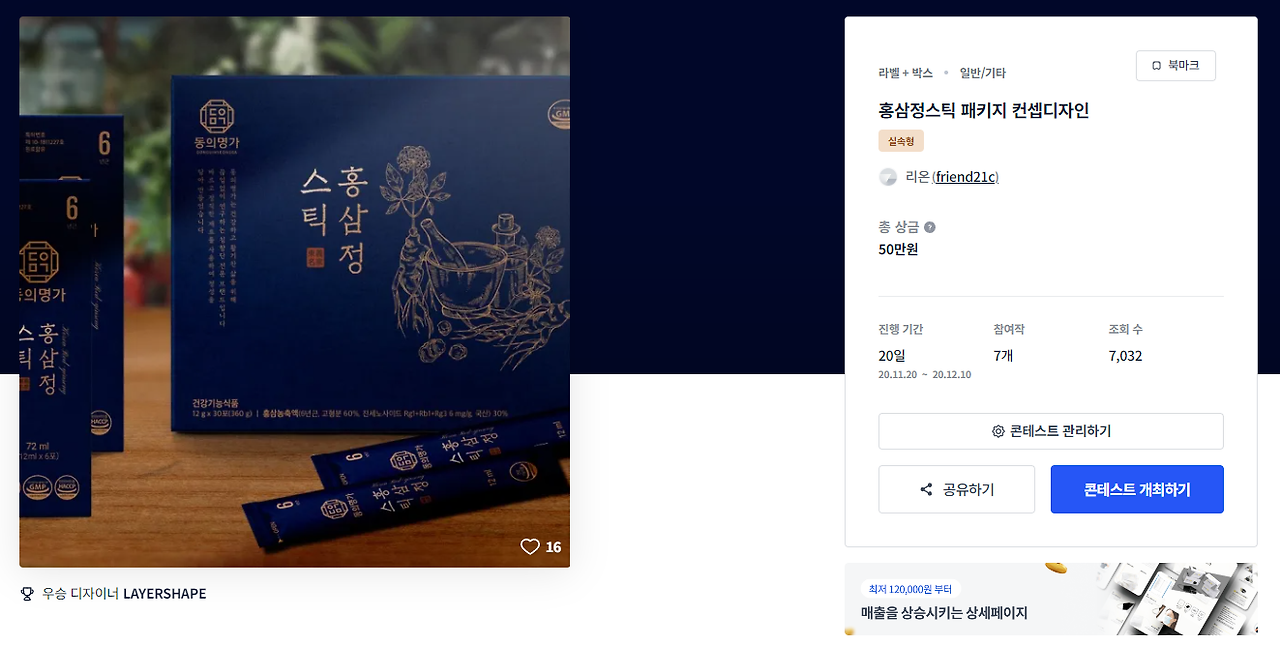1280x645 pixels.
Task: Open winning designer LAYERSHAPE link
Action: click(164, 594)
